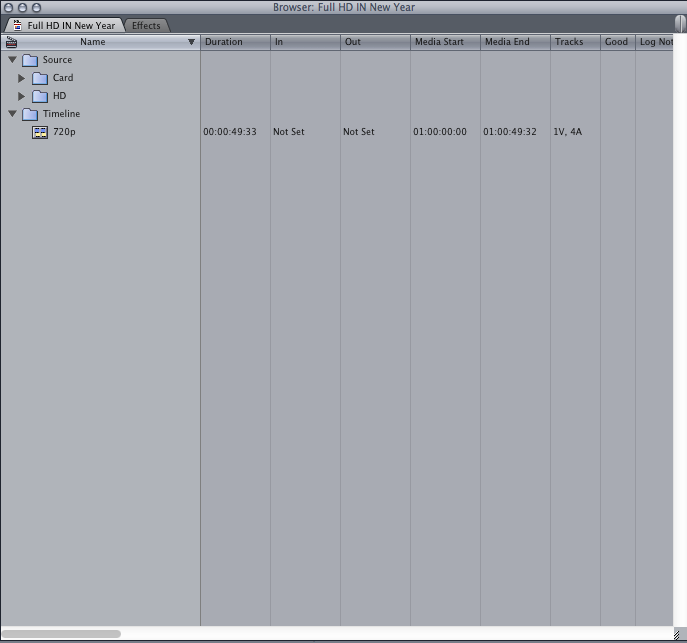The height and width of the screenshot is (643, 687).
Task: Click the clapperboard icon in Name header
Action: point(11,42)
